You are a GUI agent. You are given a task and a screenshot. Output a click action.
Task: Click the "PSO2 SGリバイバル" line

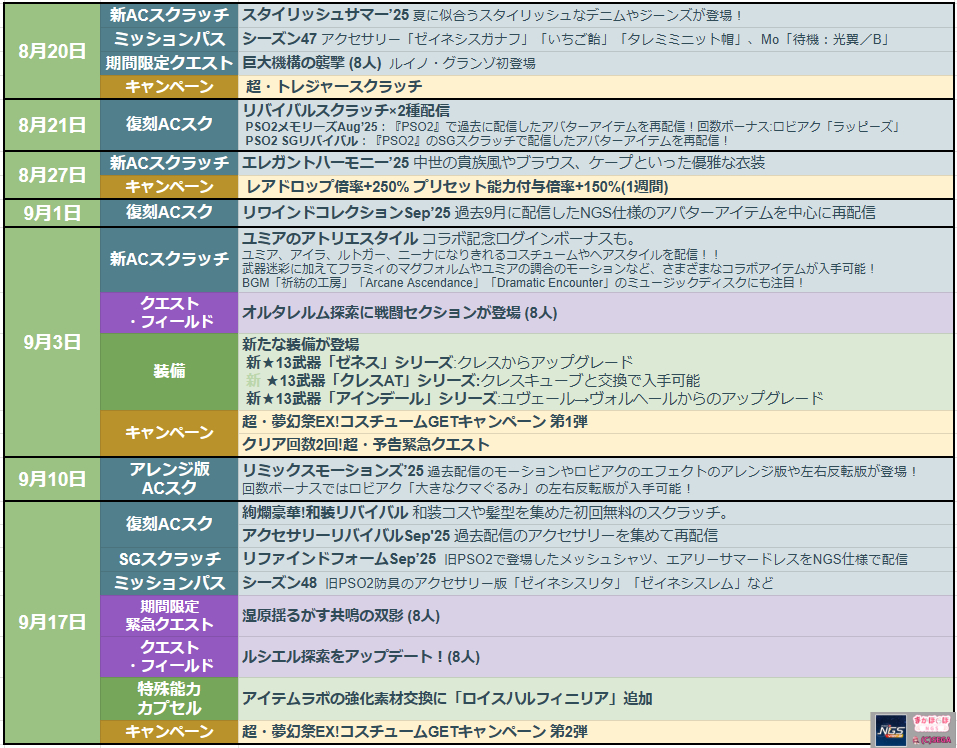click(486, 140)
